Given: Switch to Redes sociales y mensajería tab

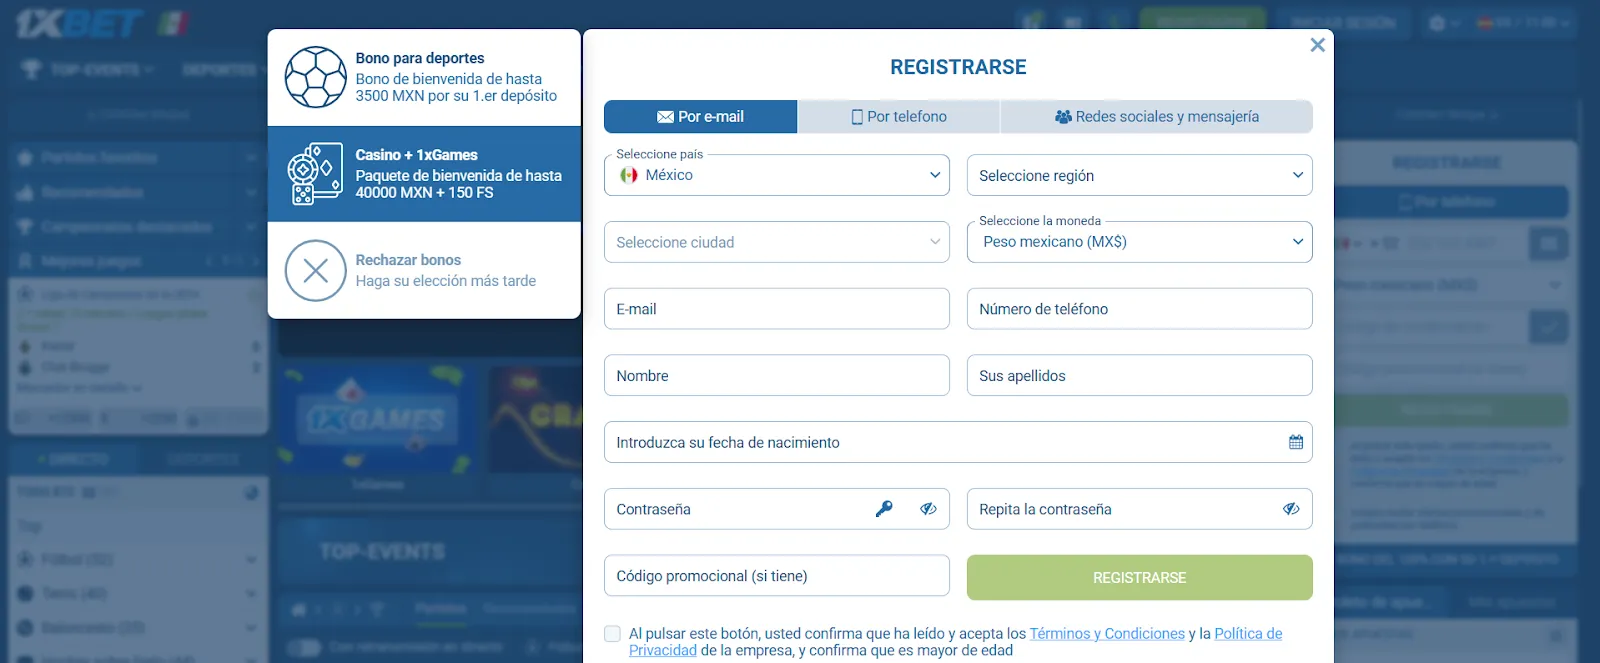Looking at the screenshot, I should (1157, 117).
